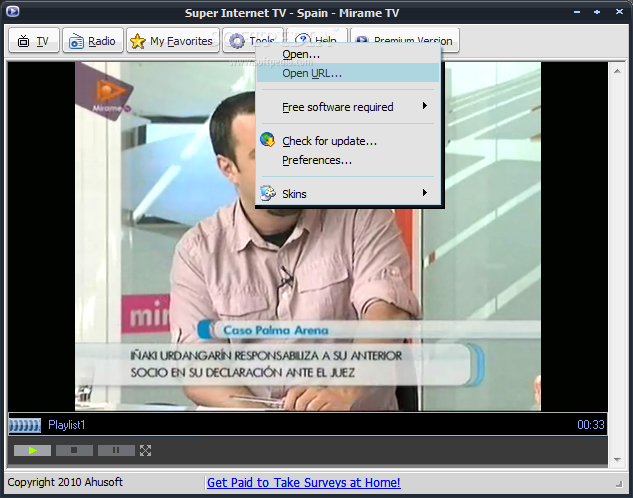The width and height of the screenshot is (633, 498).
Task: Open the TV channels menu
Action: tap(34, 40)
